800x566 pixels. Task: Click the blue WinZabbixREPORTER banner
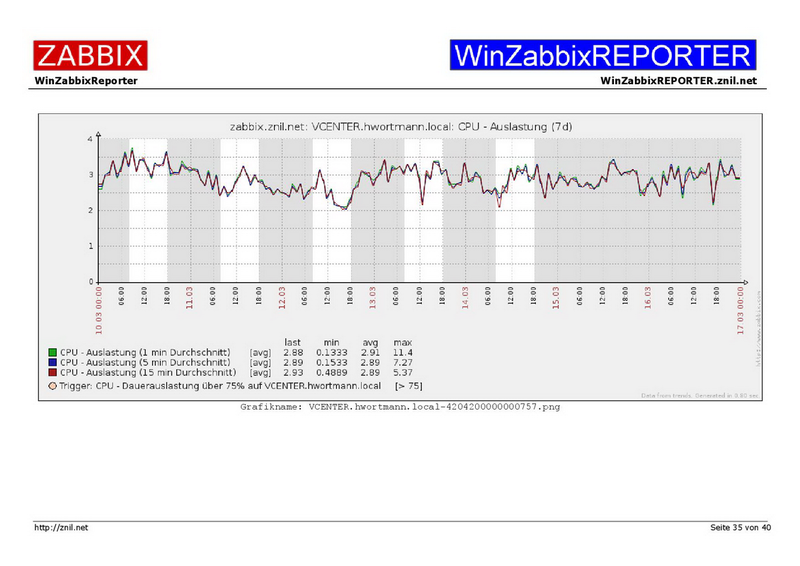pyautogui.click(x=603, y=55)
